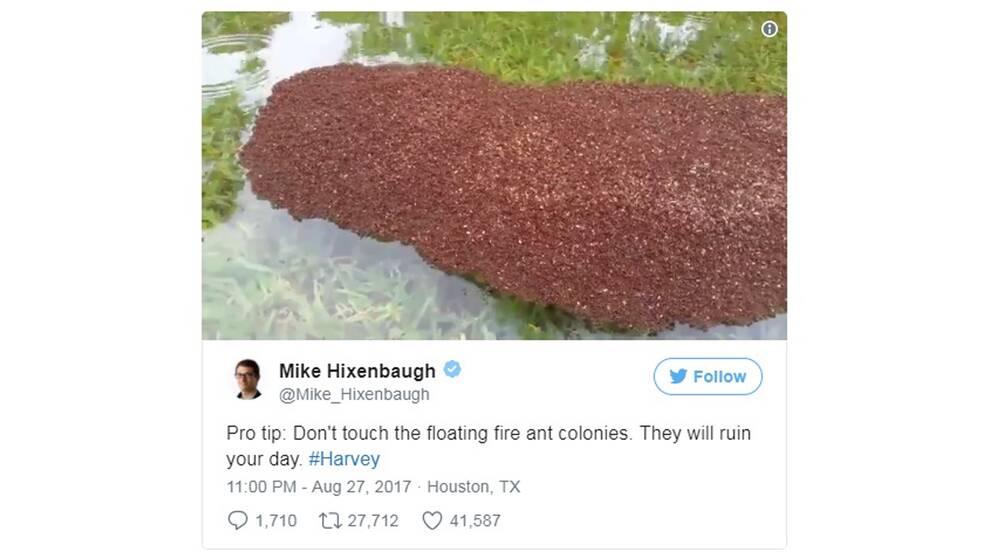Click the heart like icon
992x558 pixels.
[x=432, y=521]
